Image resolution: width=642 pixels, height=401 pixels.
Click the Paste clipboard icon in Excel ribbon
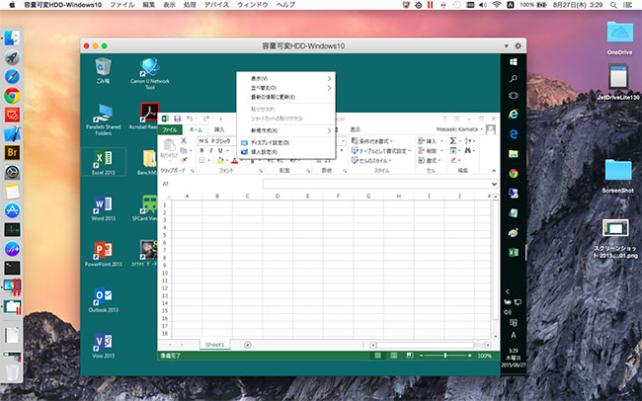click(169, 145)
